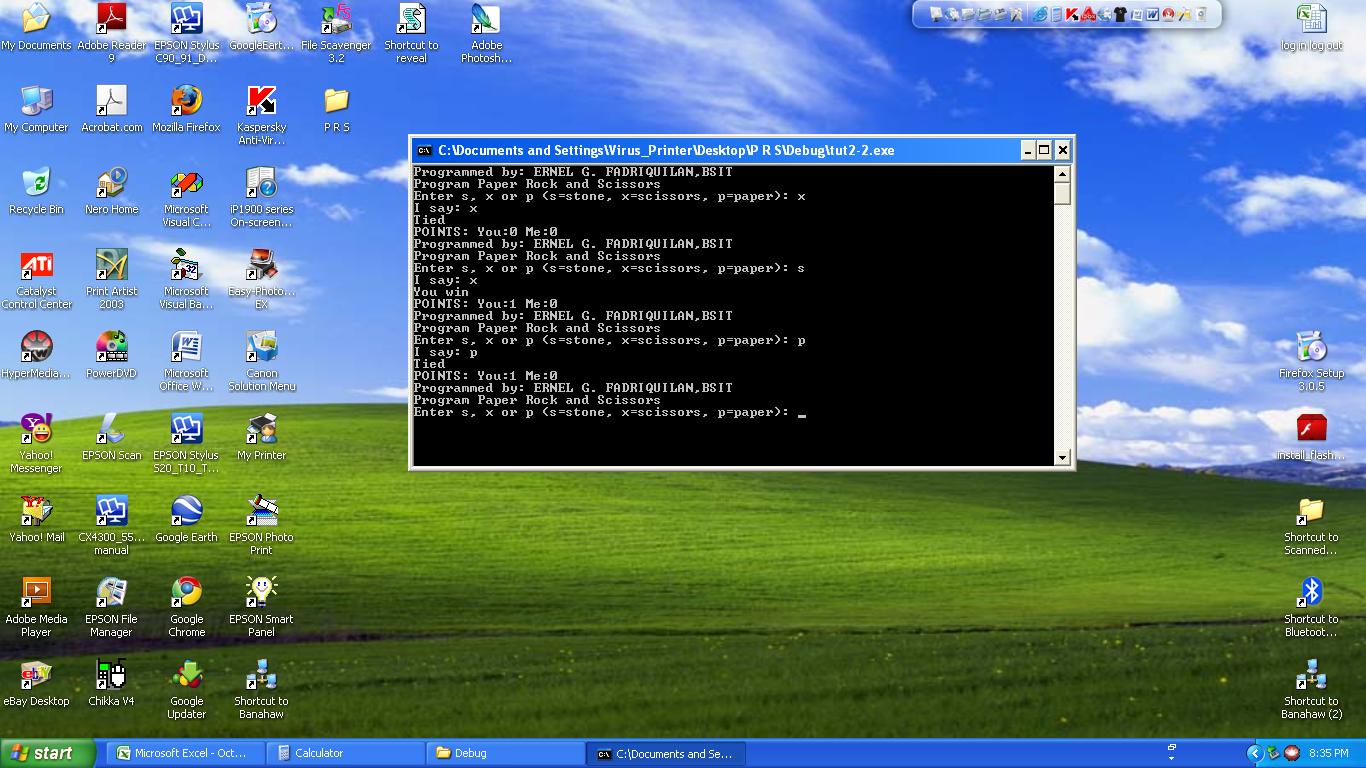
Task: Select the Google Updater icon
Action: 186,689
